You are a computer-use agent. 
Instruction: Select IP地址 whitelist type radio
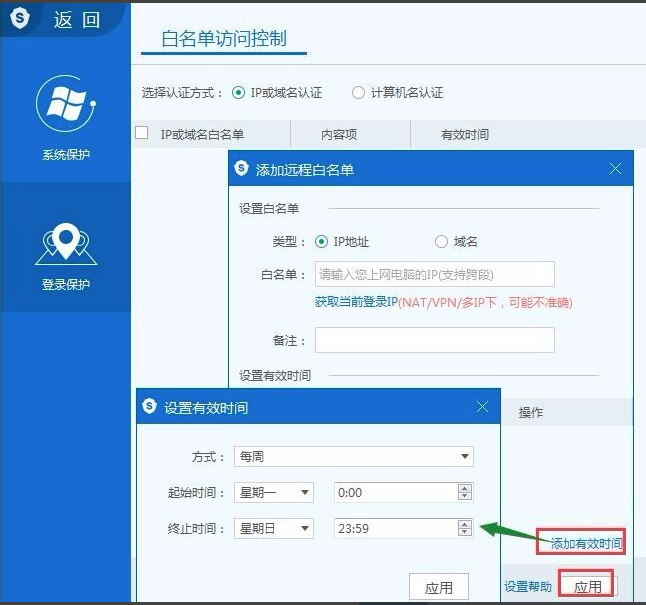tap(321, 241)
